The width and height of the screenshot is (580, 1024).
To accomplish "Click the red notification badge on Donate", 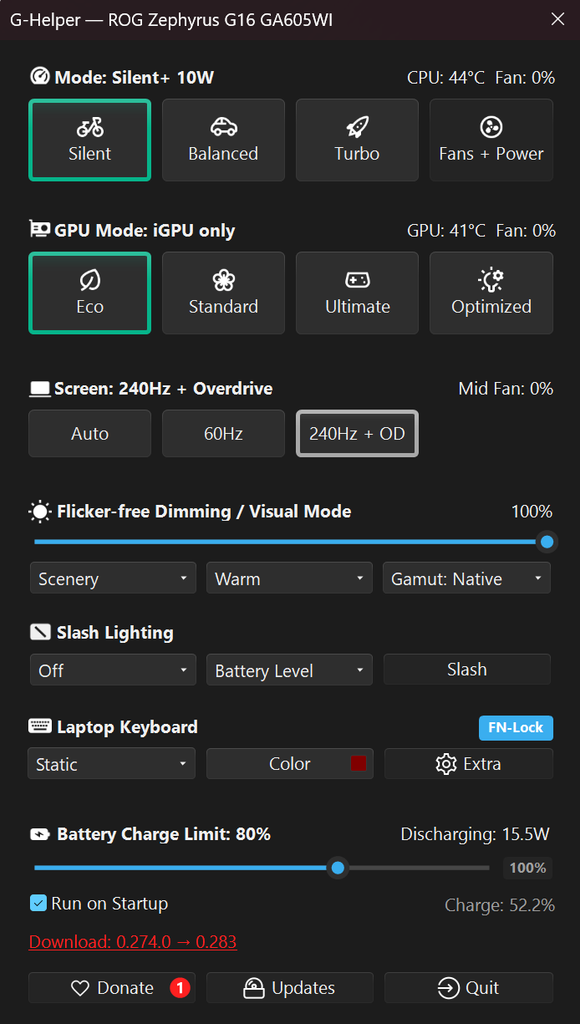I will point(180,988).
